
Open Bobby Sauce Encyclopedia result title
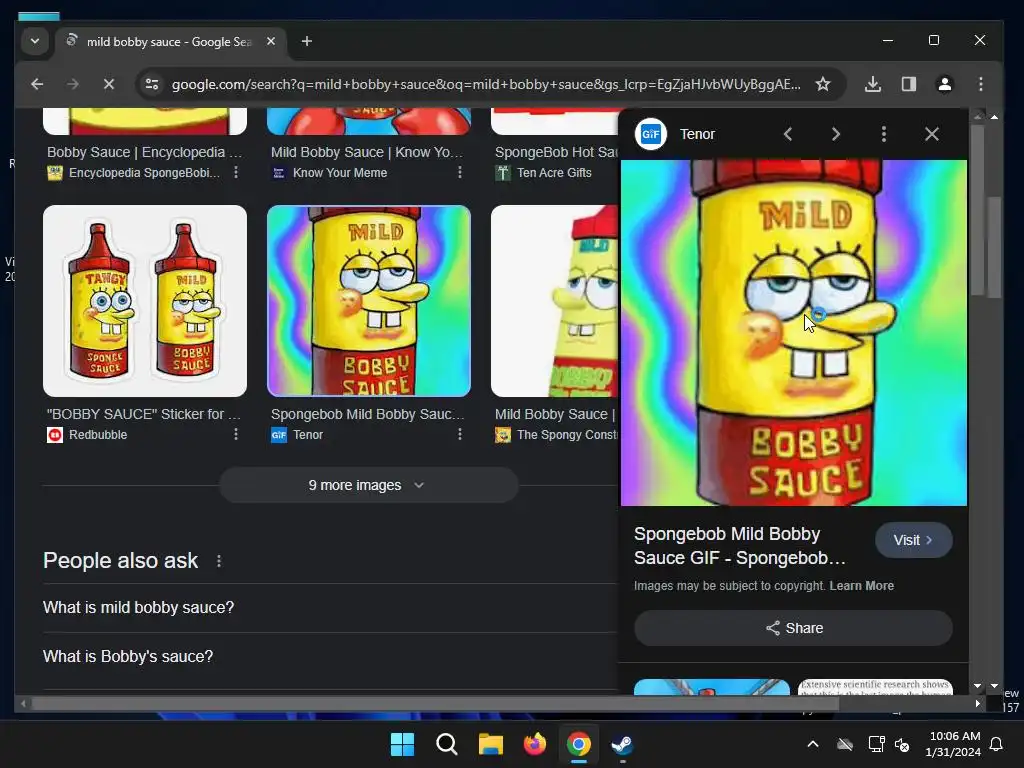coord(144,152)
